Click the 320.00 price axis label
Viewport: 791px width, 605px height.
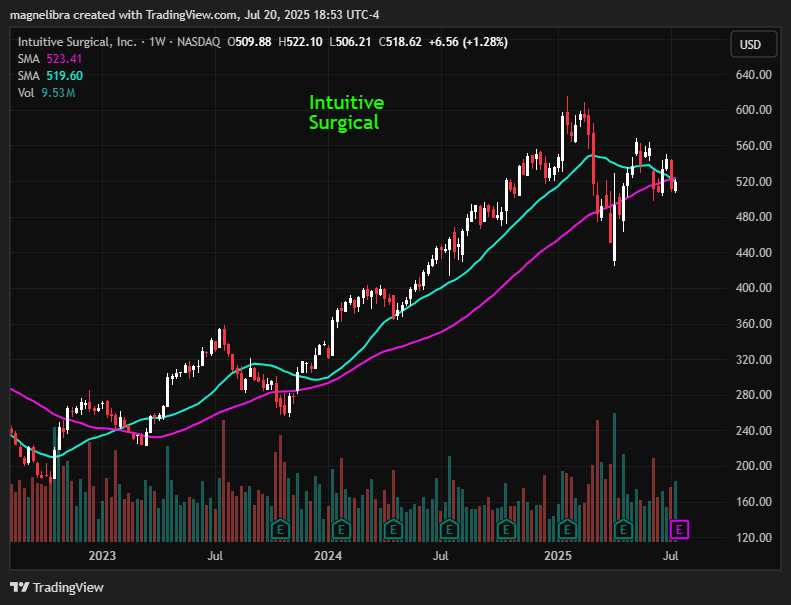click(754, 360)
